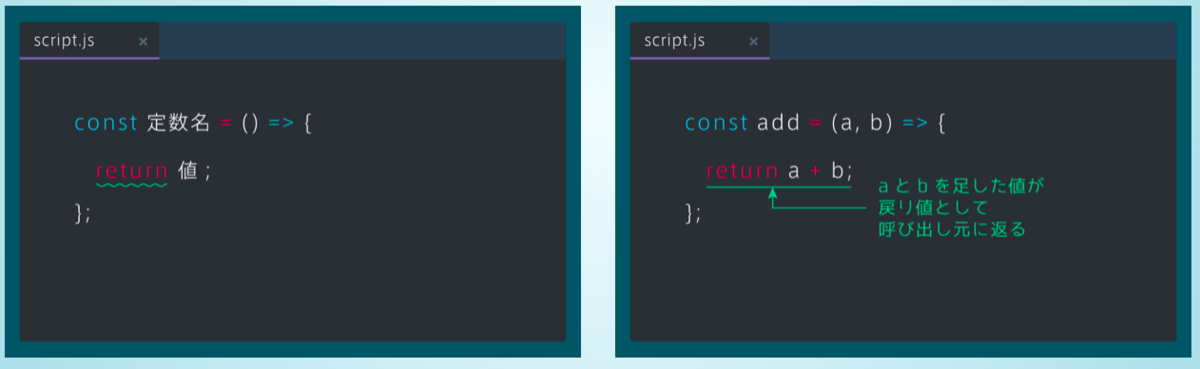Click the arrow => in the left editor
Screen dimensions: 1200x369
point(281,123)
